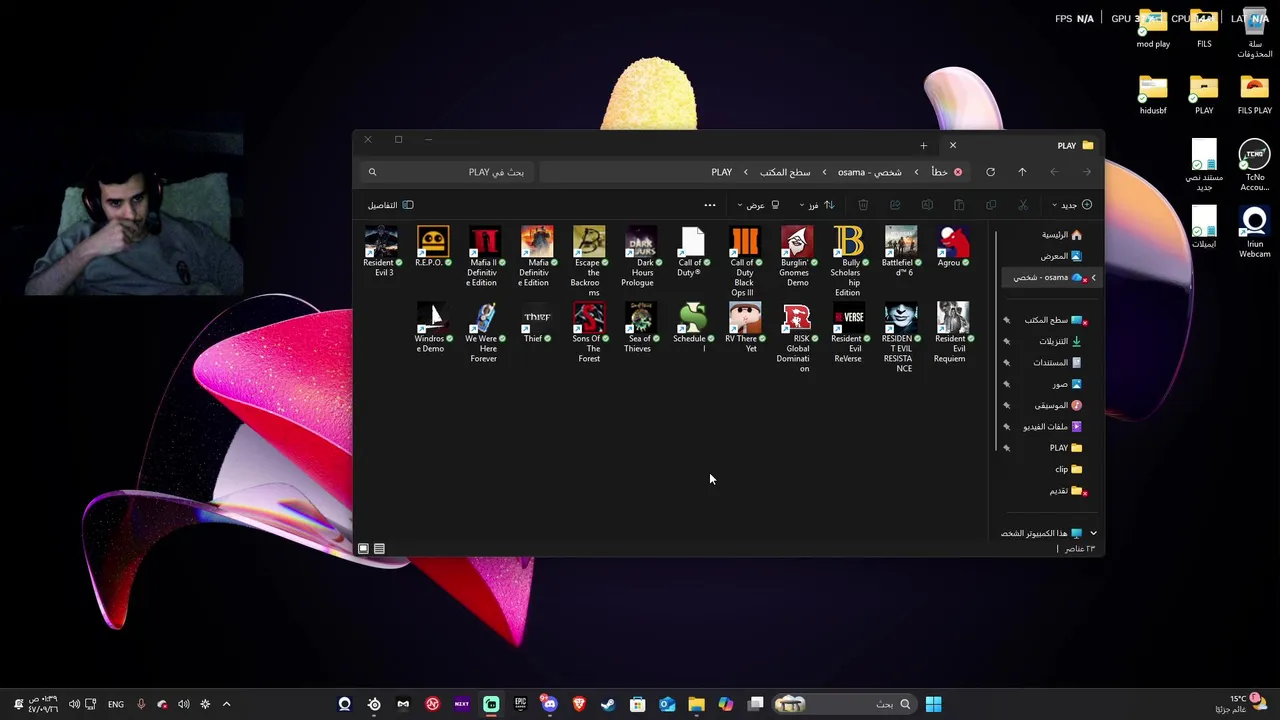Open the FILS PLAY desktop folder
The height and width of the screenshot is (720, 1280).
(1254, 96)
